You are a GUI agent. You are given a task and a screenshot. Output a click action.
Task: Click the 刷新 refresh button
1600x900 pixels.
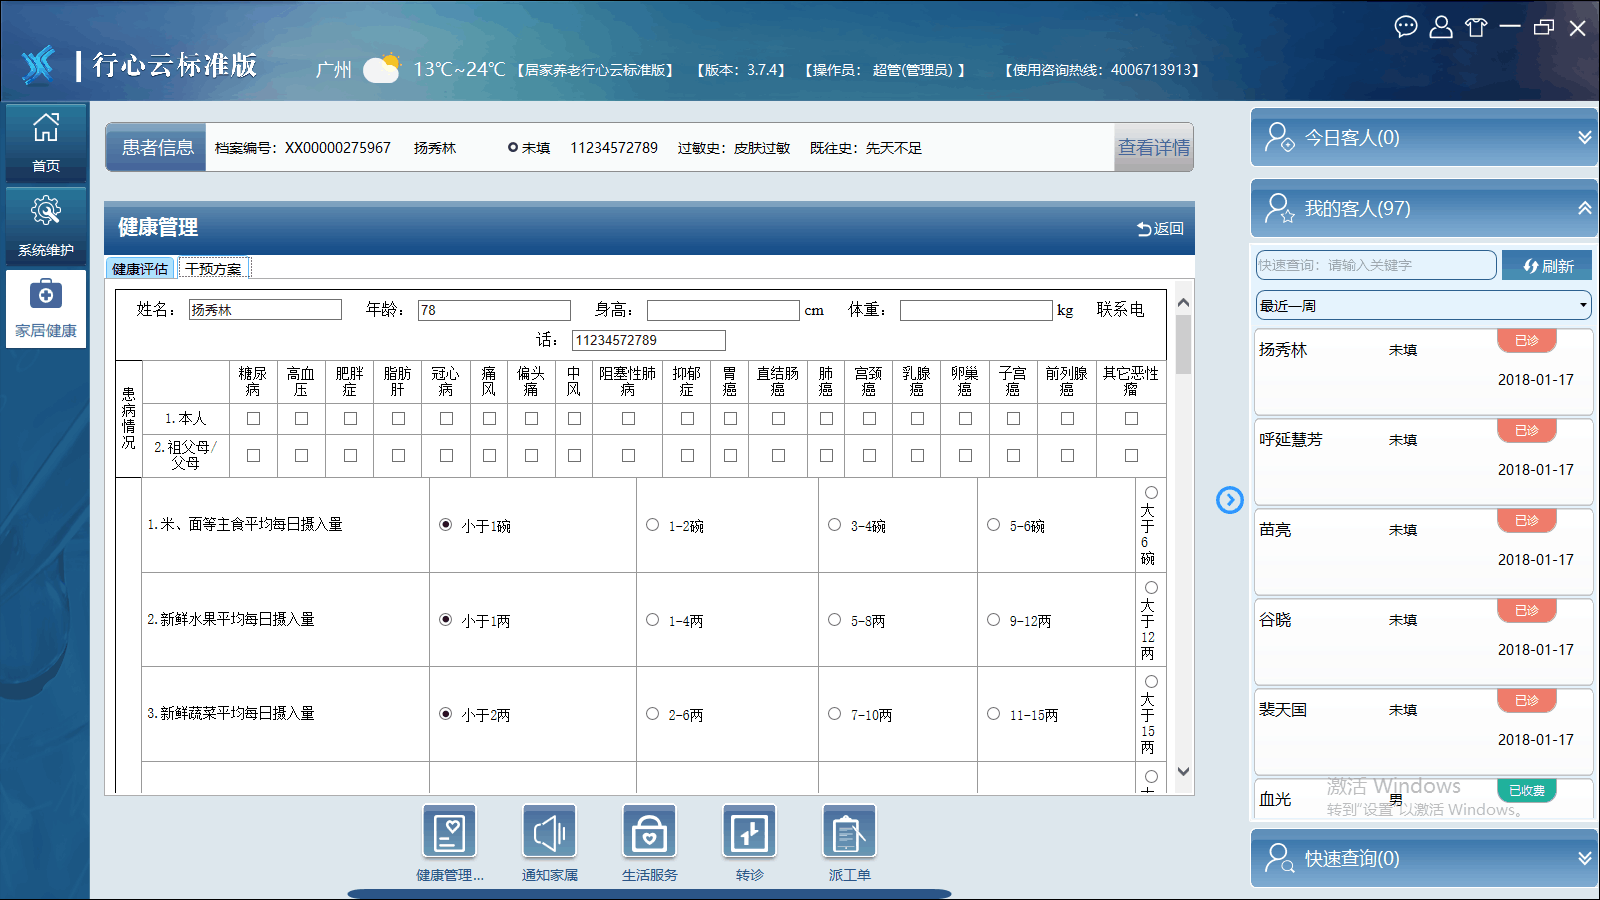point(1547,266)
